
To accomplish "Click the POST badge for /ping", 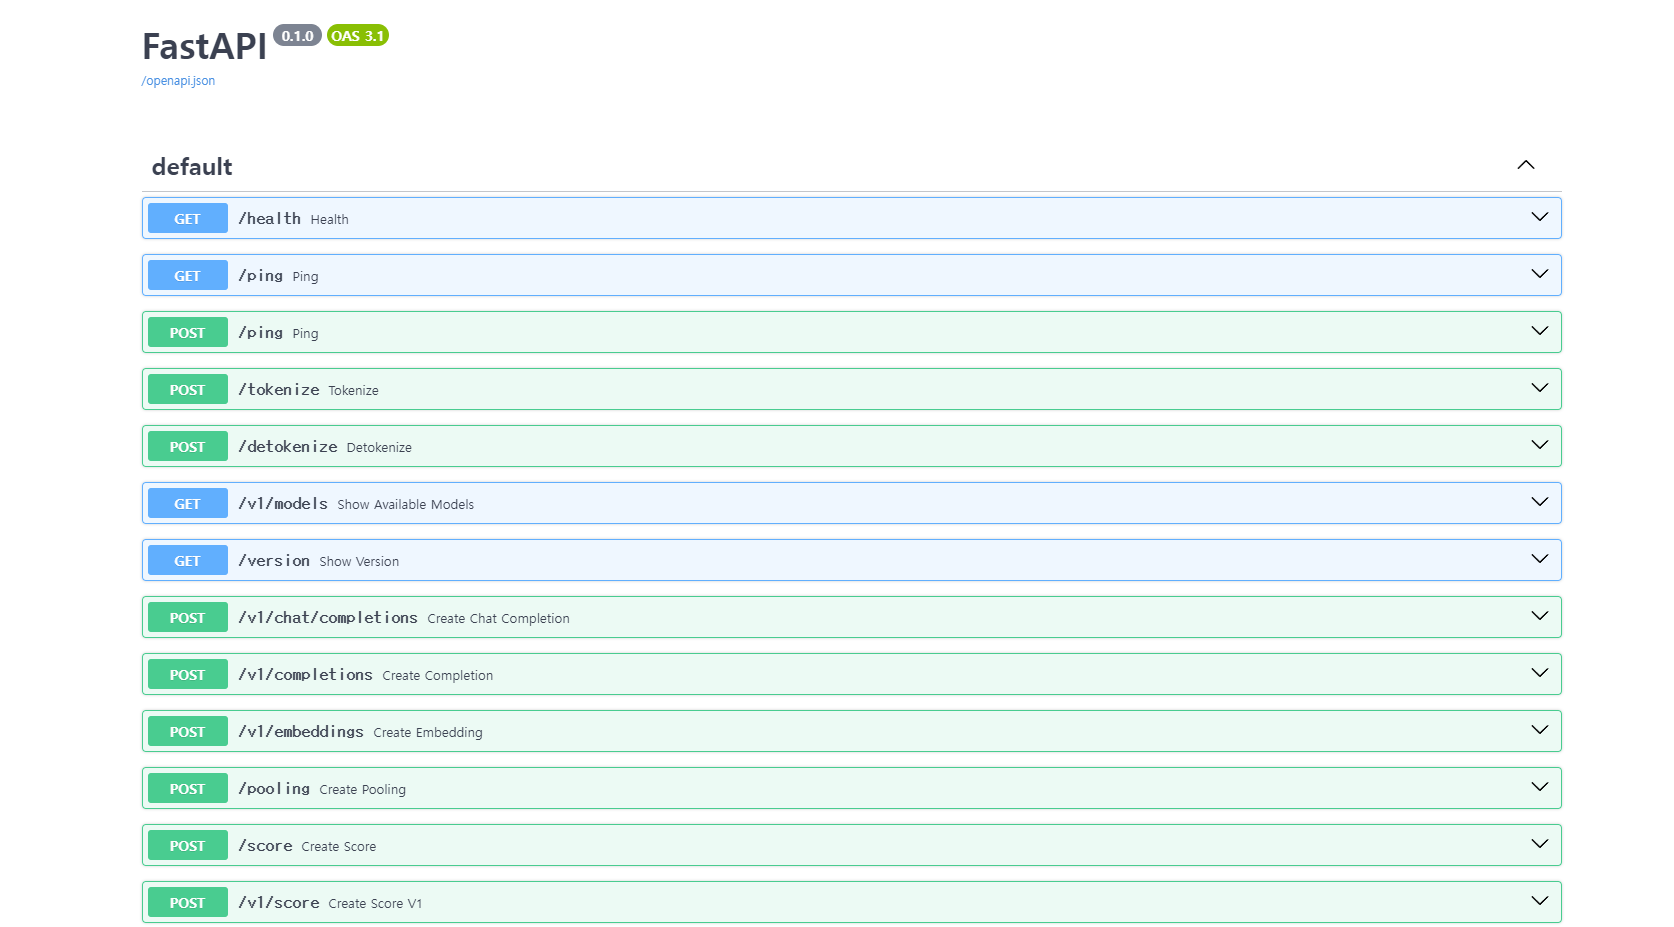I will [x=188, y=332].
